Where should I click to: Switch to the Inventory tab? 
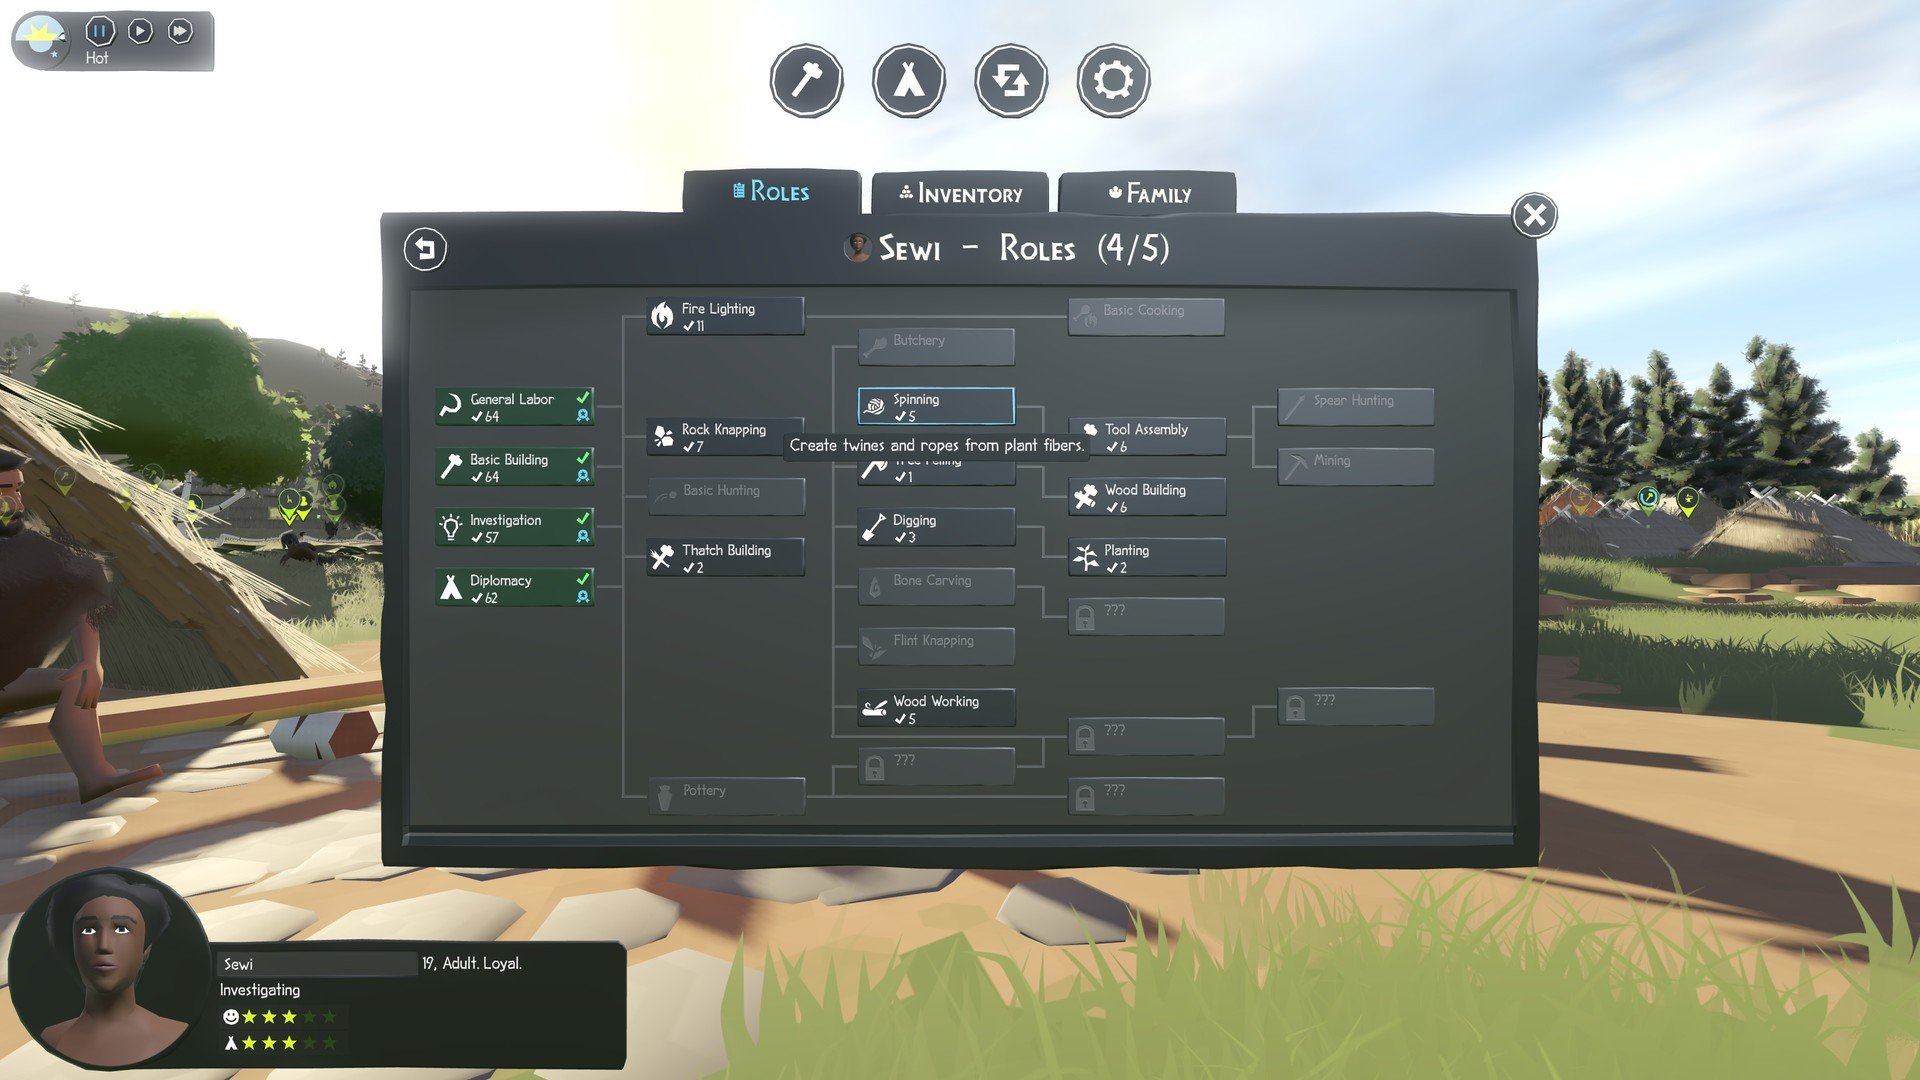(961, 193)
